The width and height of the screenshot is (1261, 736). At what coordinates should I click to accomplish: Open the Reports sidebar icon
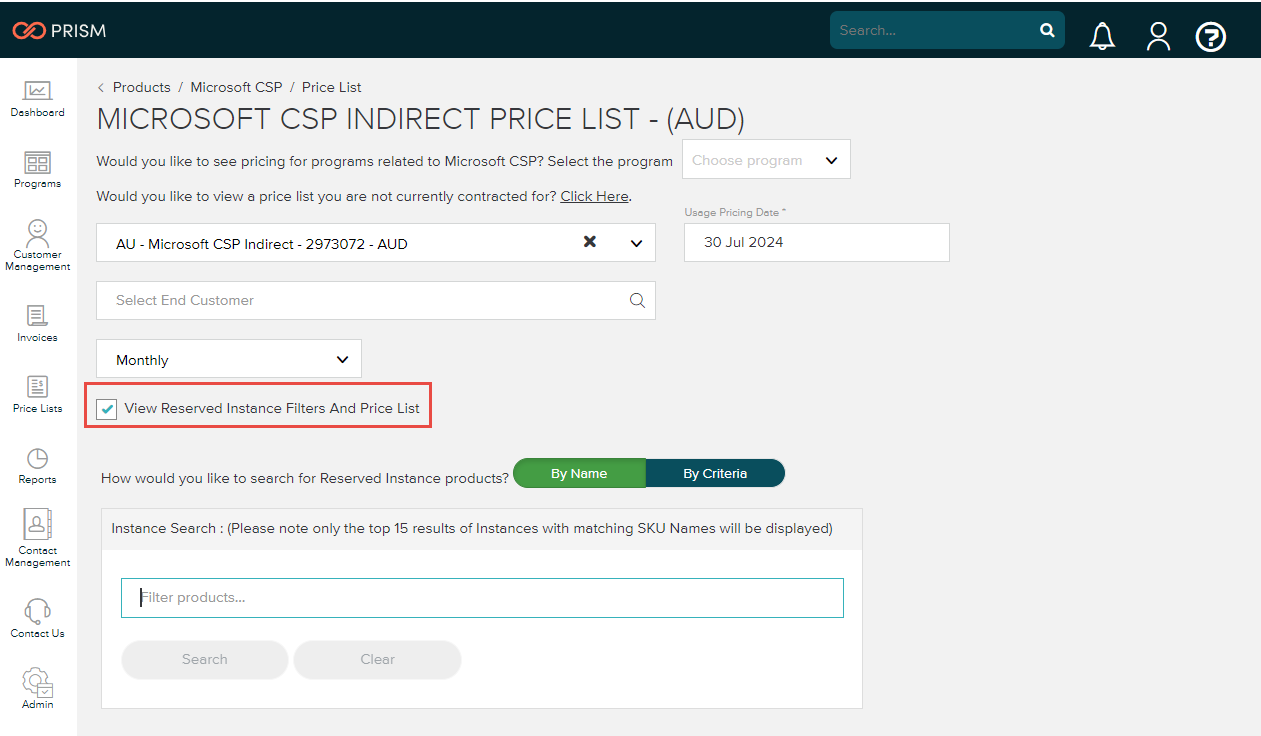37,465
